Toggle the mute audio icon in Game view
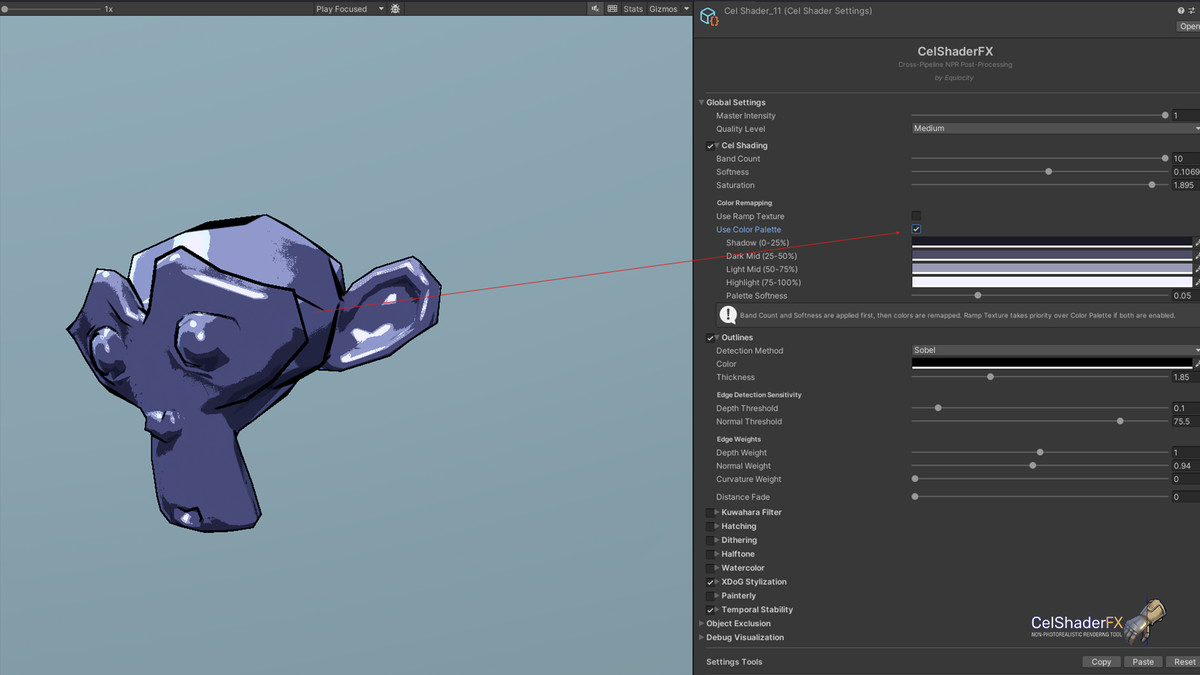The width and height of the screenshot is (1200, 675). (x=596, y=9)
